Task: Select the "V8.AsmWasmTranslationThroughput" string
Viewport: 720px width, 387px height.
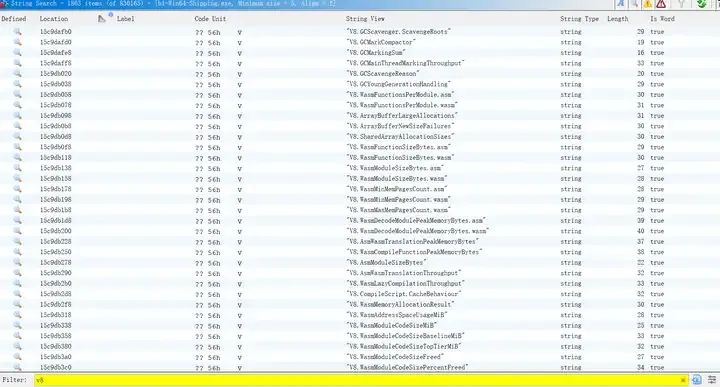Action: (x=404, y=273)
